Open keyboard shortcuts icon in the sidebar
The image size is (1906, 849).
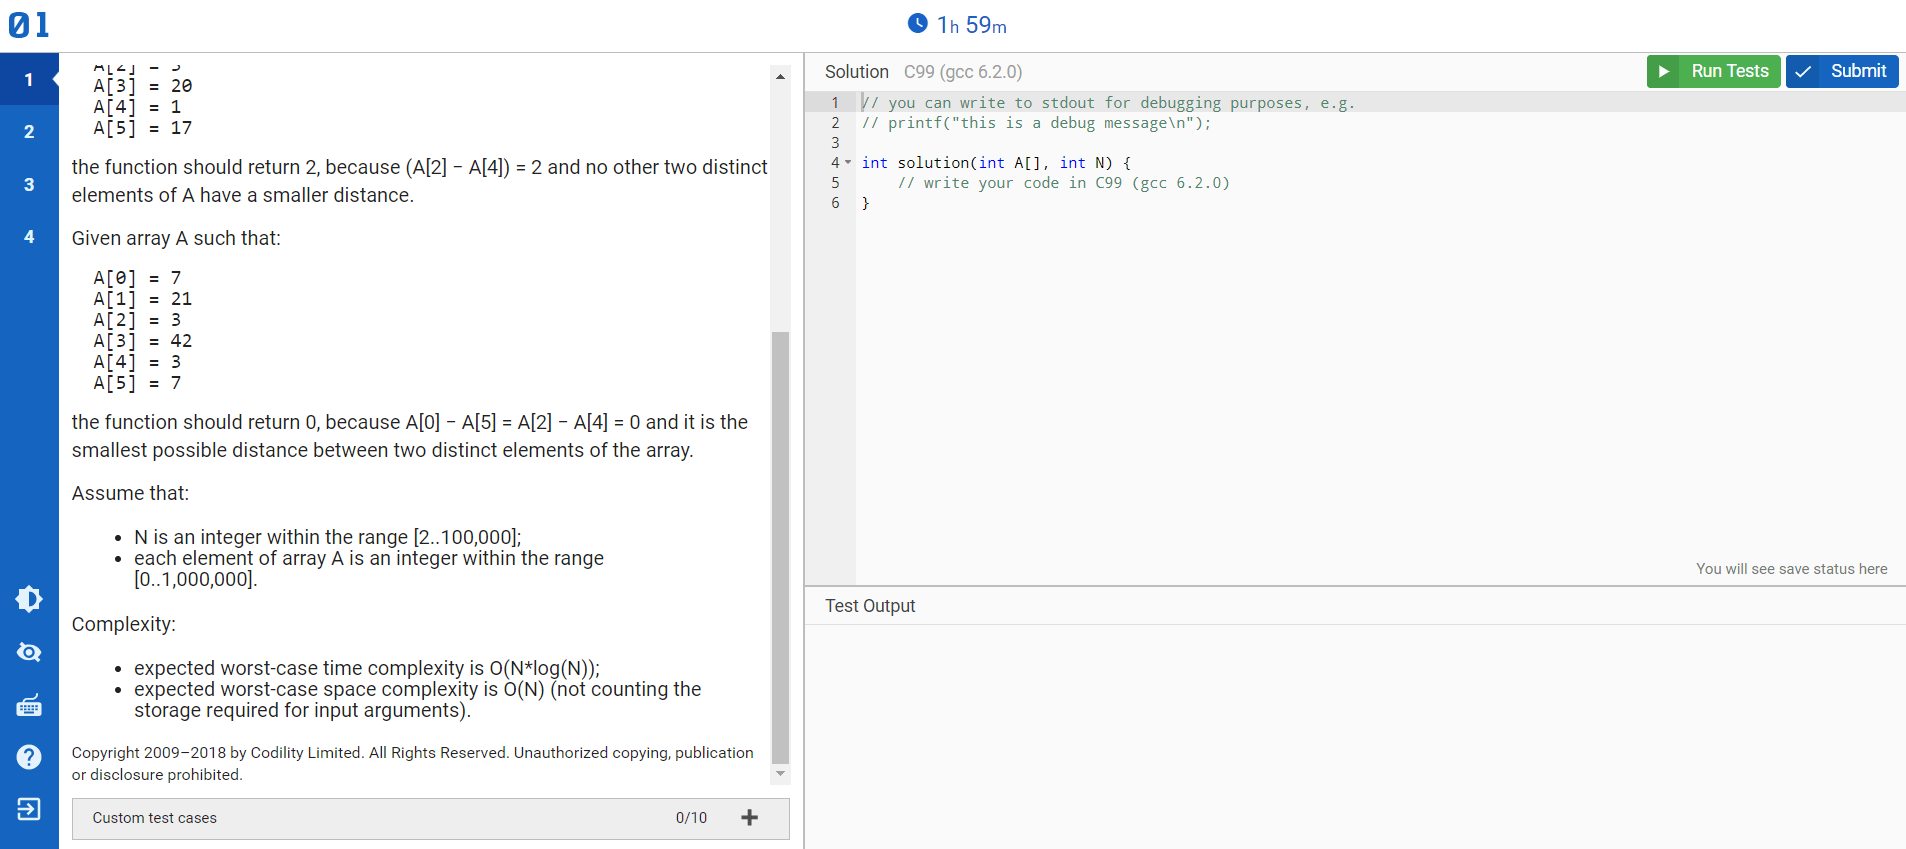coord(29,705)
